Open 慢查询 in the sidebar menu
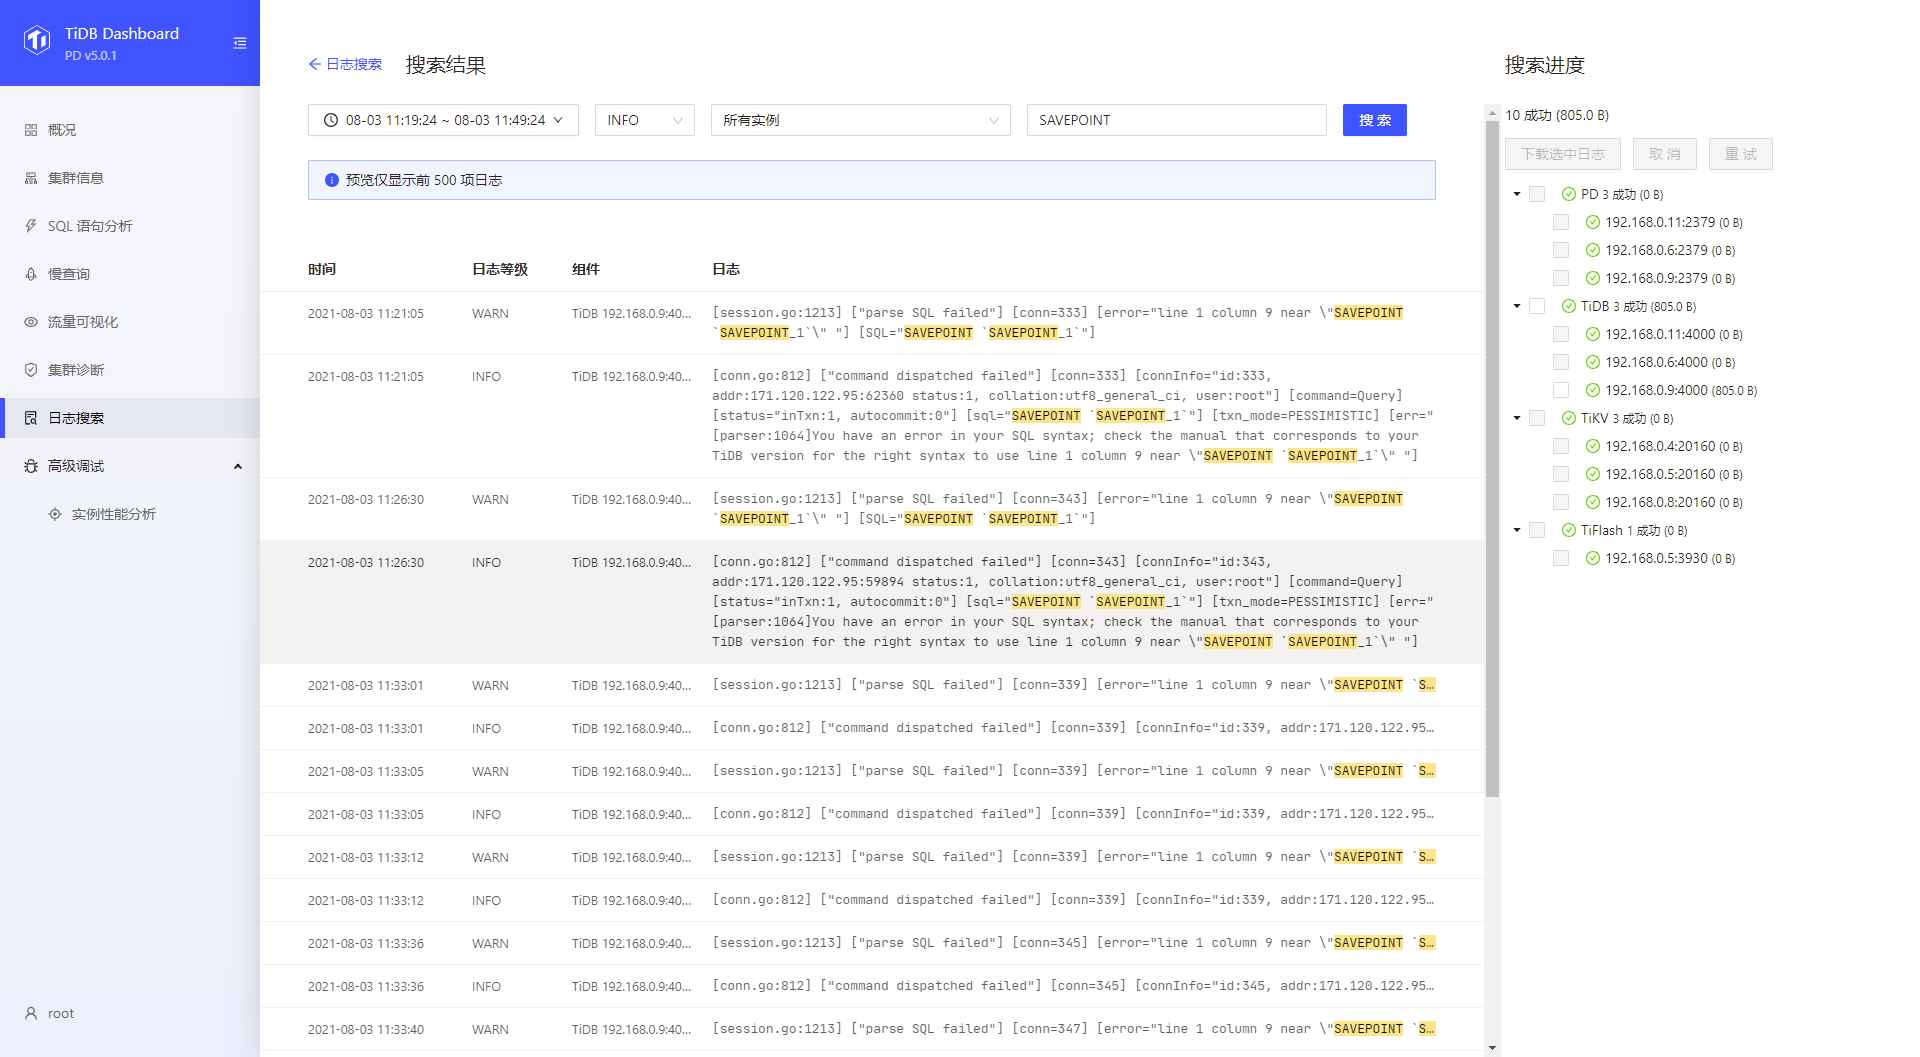The image size is (1920, 1057). [x=130, y=274]
